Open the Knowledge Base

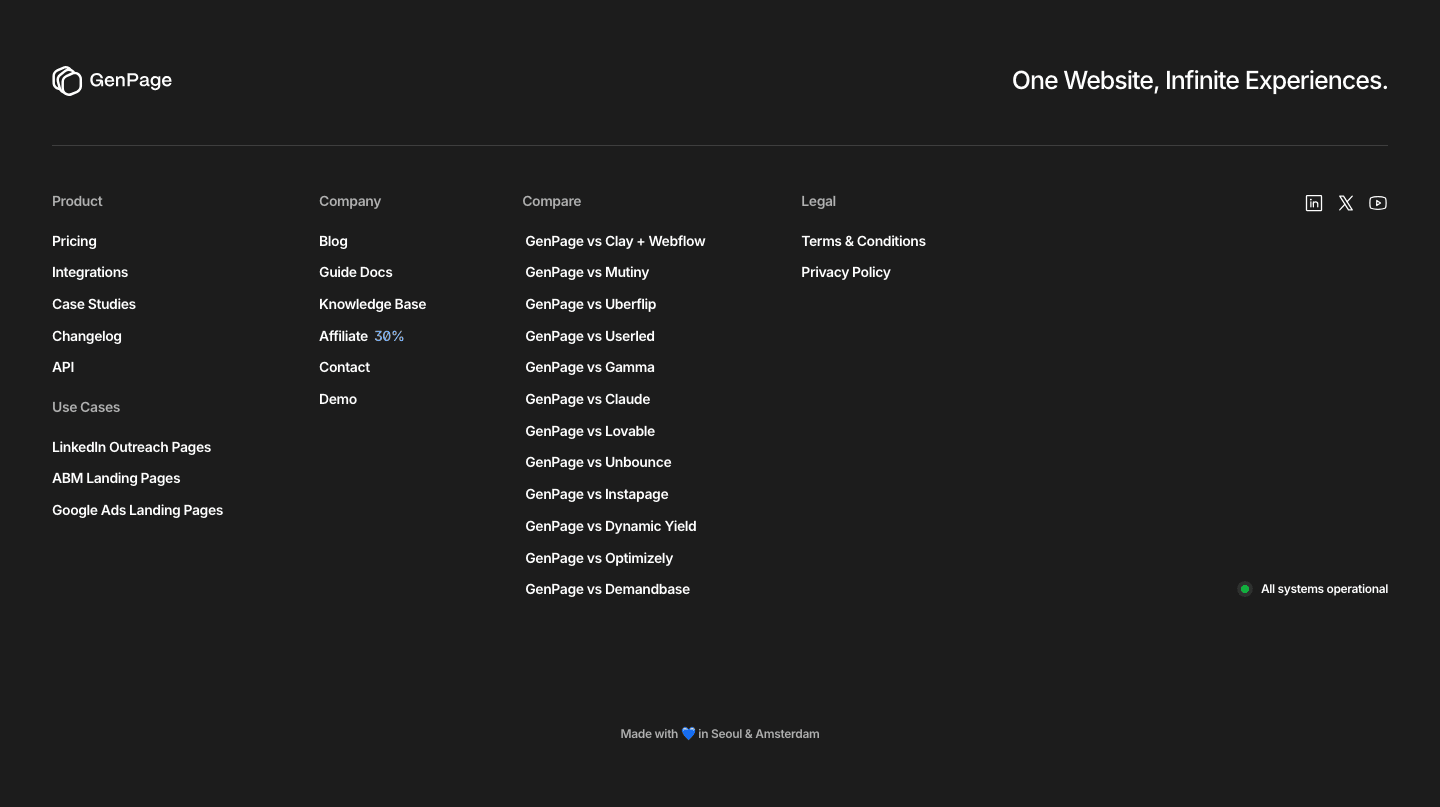pos(373,304)
